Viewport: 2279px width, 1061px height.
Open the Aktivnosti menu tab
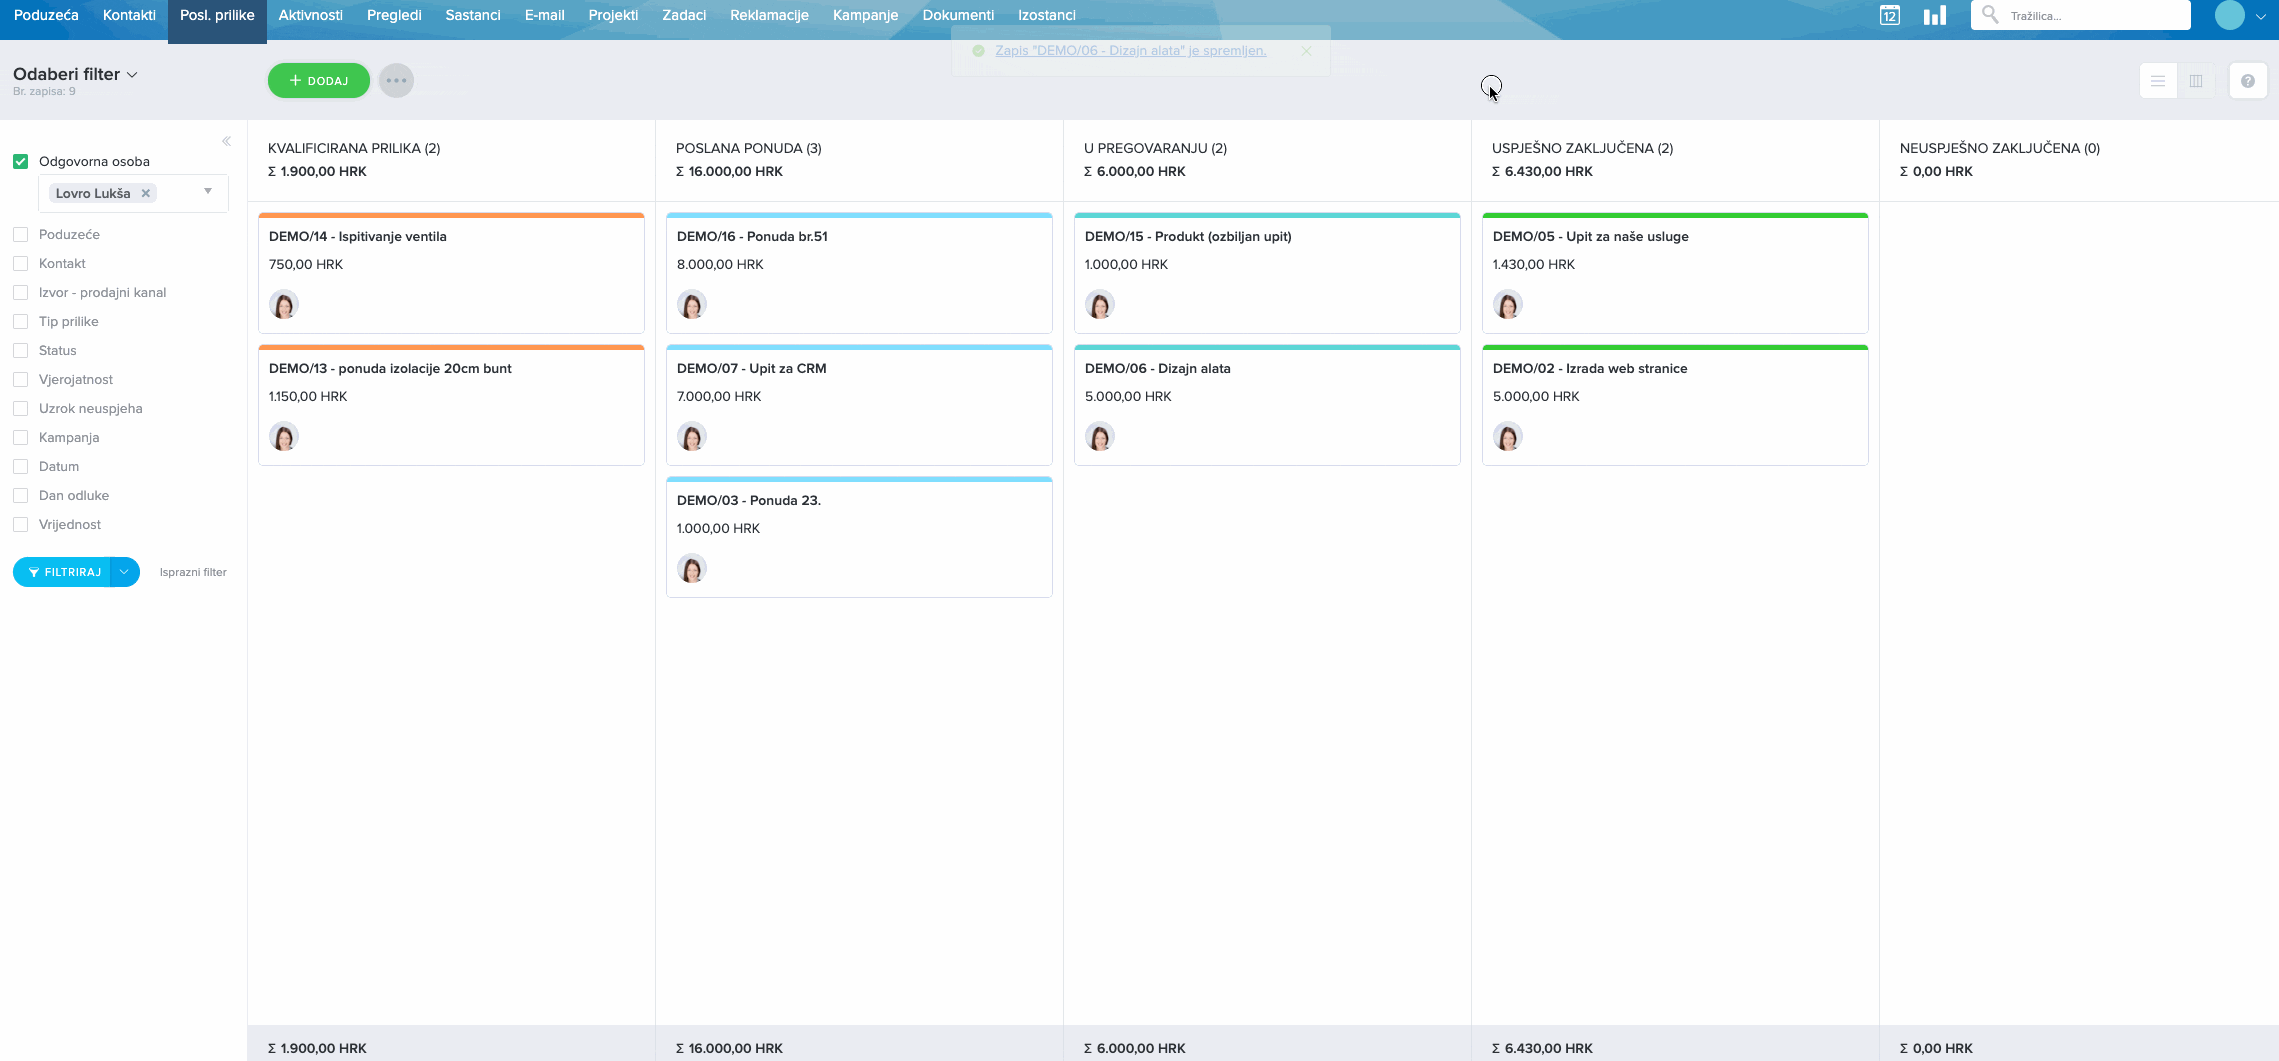[310, 15]
